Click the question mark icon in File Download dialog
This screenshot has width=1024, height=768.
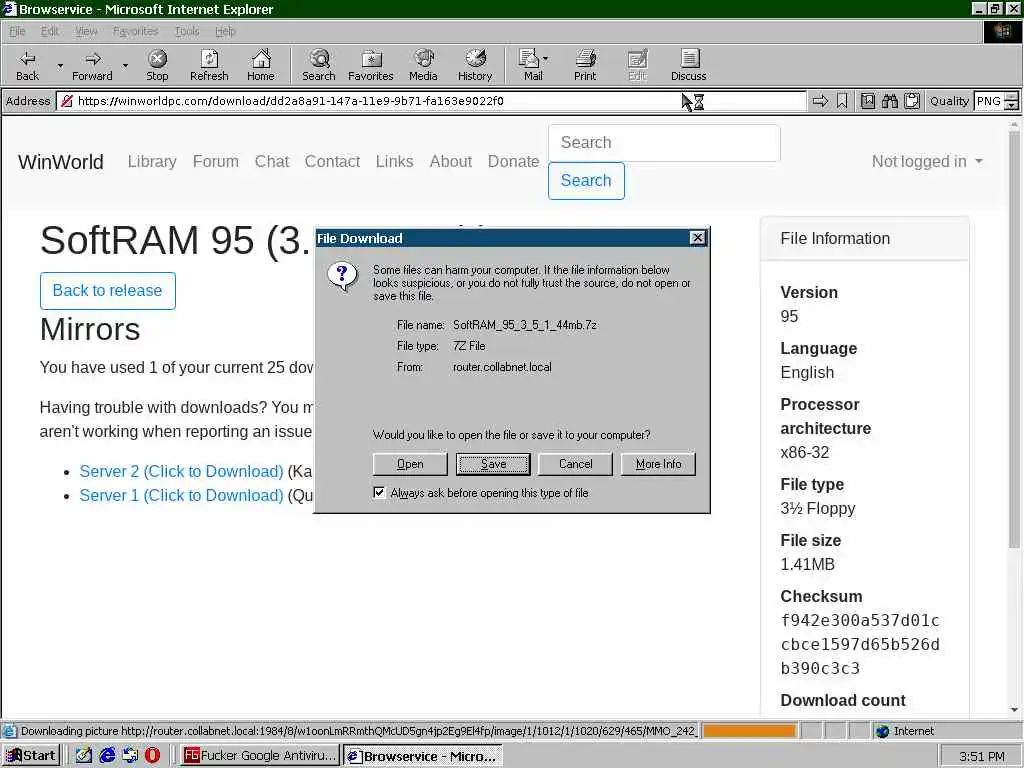(x=342, y=277)
